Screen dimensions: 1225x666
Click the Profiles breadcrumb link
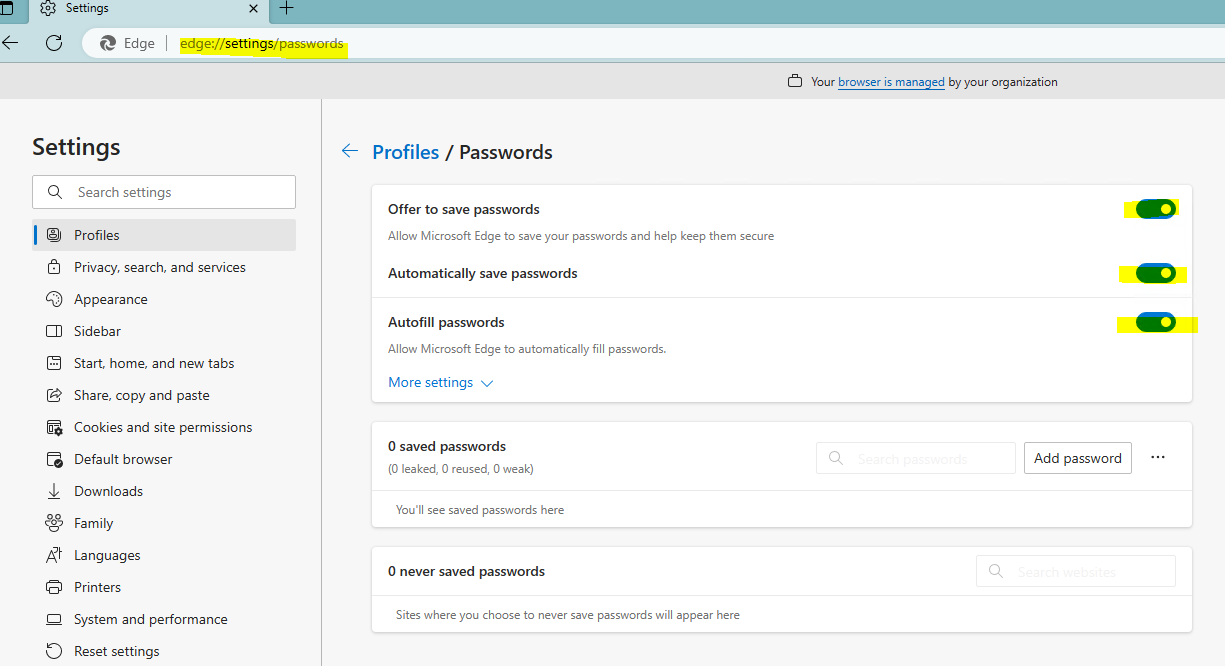(x=405, y=152)
